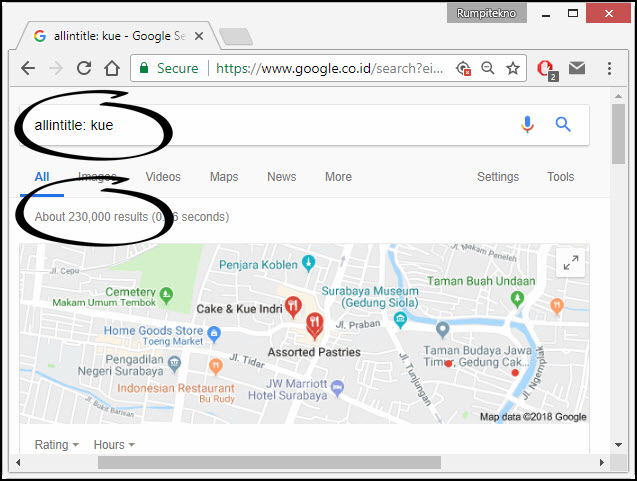Click the Toeng Market label
Image resolution: width=637 pixels, height=481 pixels.
[x=173, y=341]
